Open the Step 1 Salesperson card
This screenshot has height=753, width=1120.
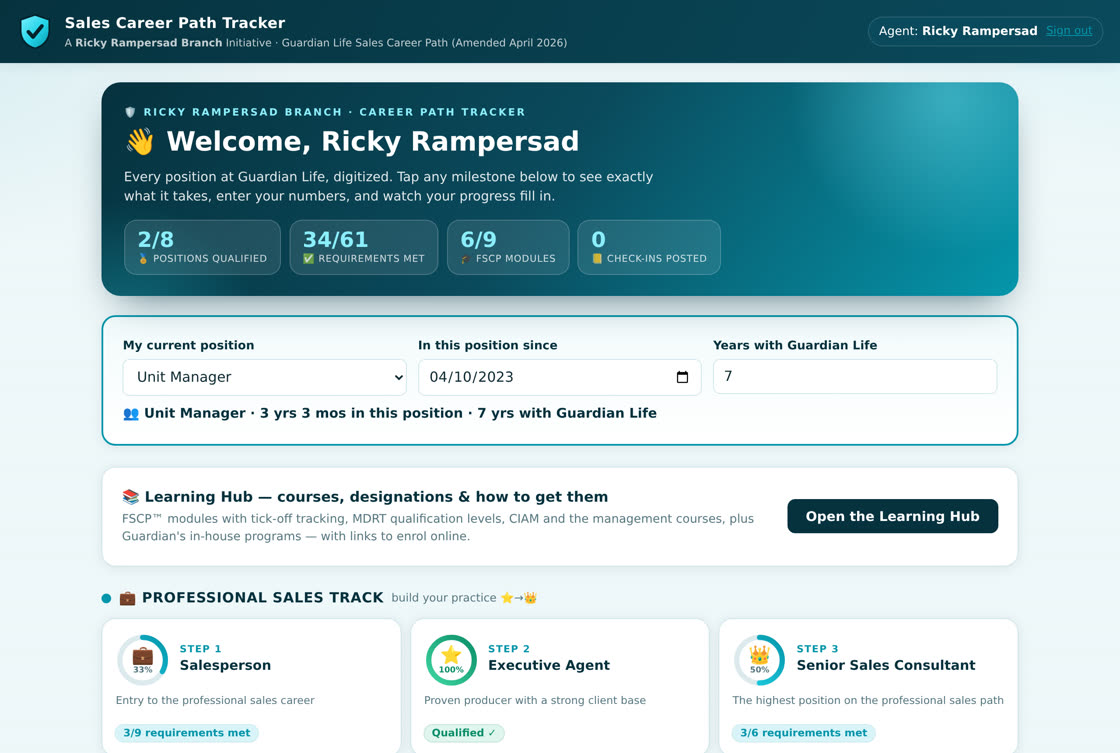tap(251, 686)
